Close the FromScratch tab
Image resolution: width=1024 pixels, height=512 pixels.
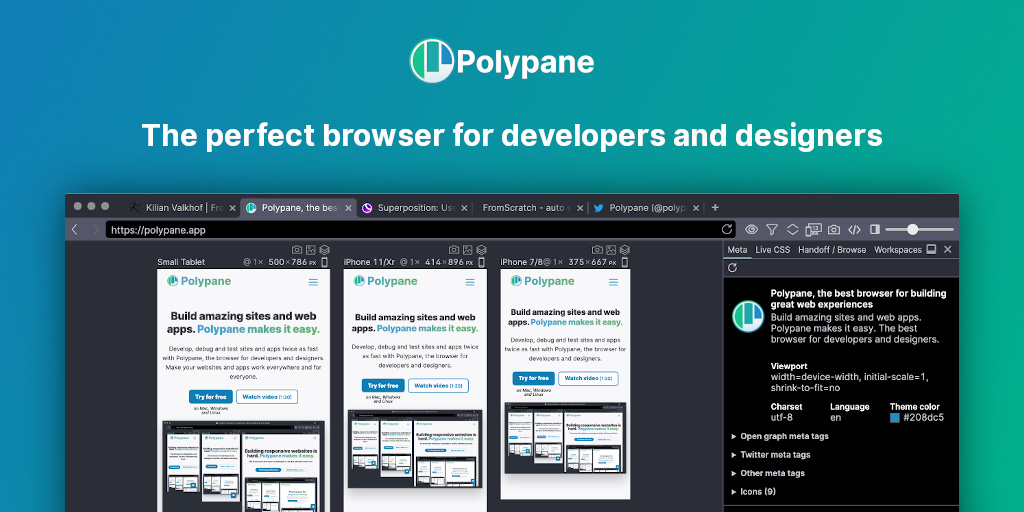tap(581, 208)
